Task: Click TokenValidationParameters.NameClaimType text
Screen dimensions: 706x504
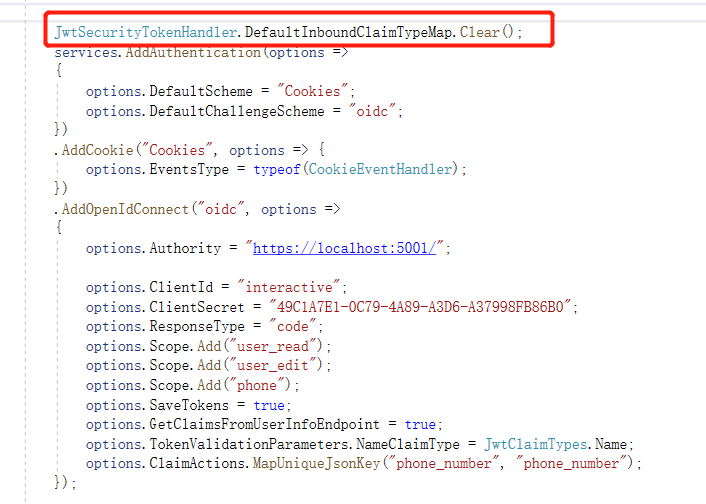Action: 304,444
